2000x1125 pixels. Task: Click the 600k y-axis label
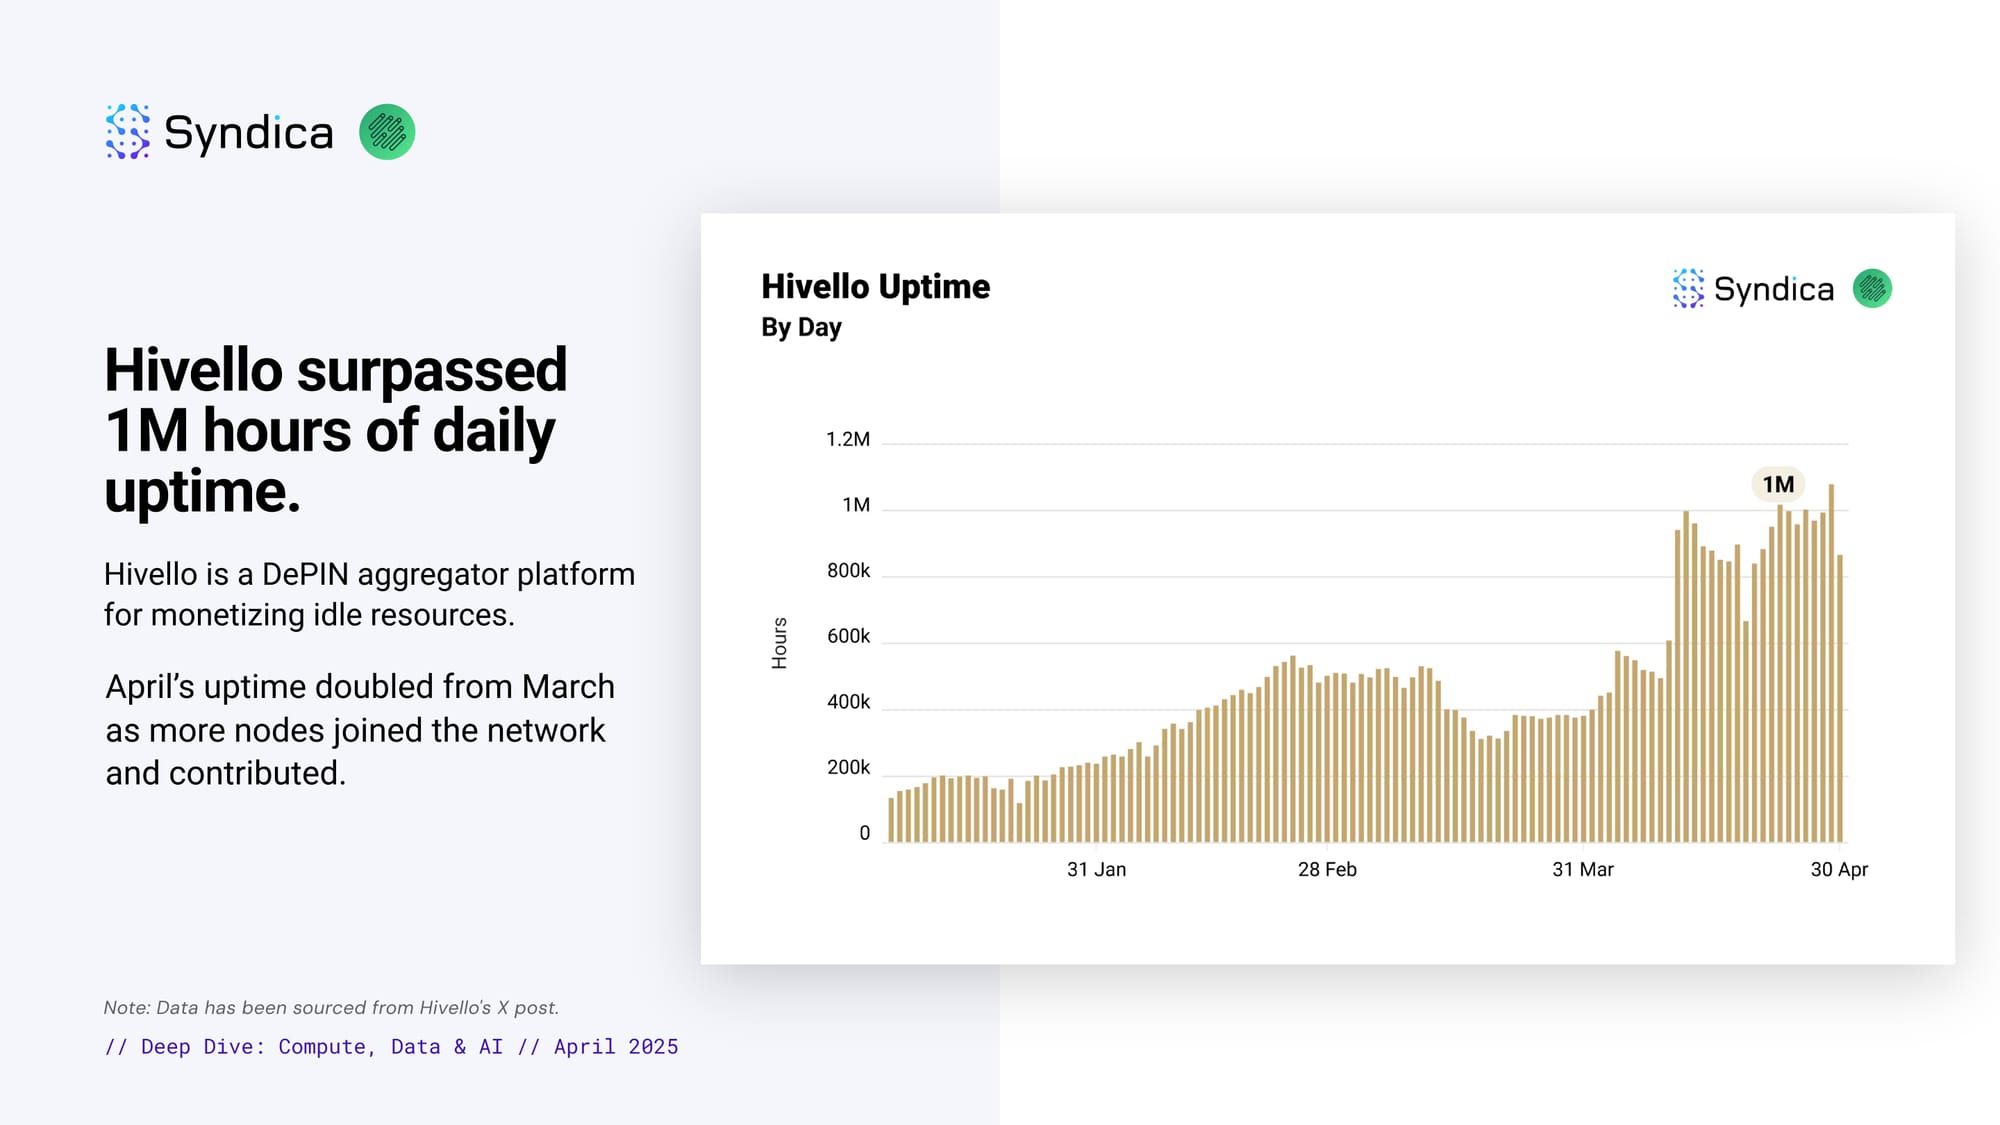pyautogui.click(x=848, y=636)
